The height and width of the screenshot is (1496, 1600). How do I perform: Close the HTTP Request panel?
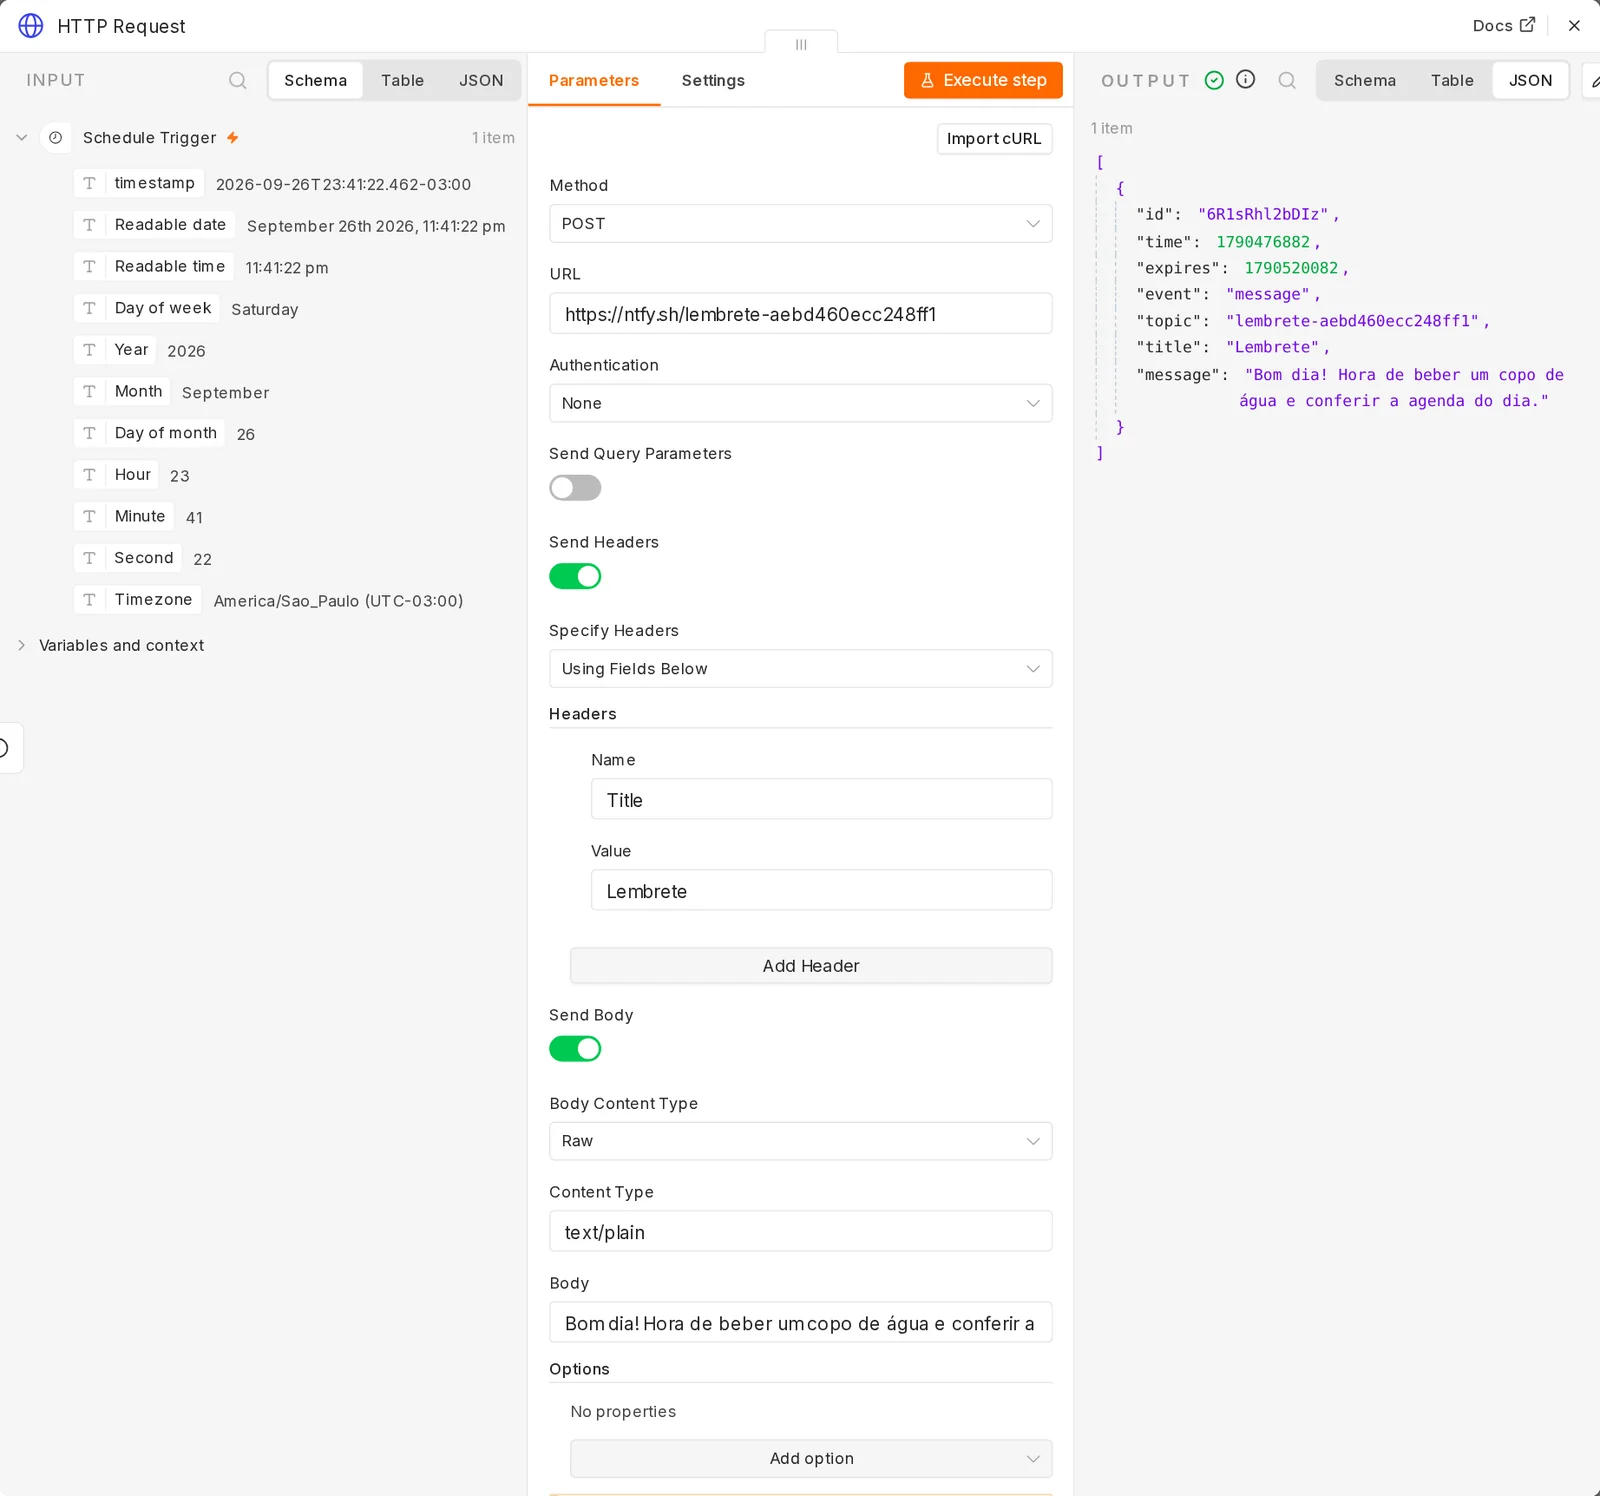pyautogui.click(x=1574, y=26)
